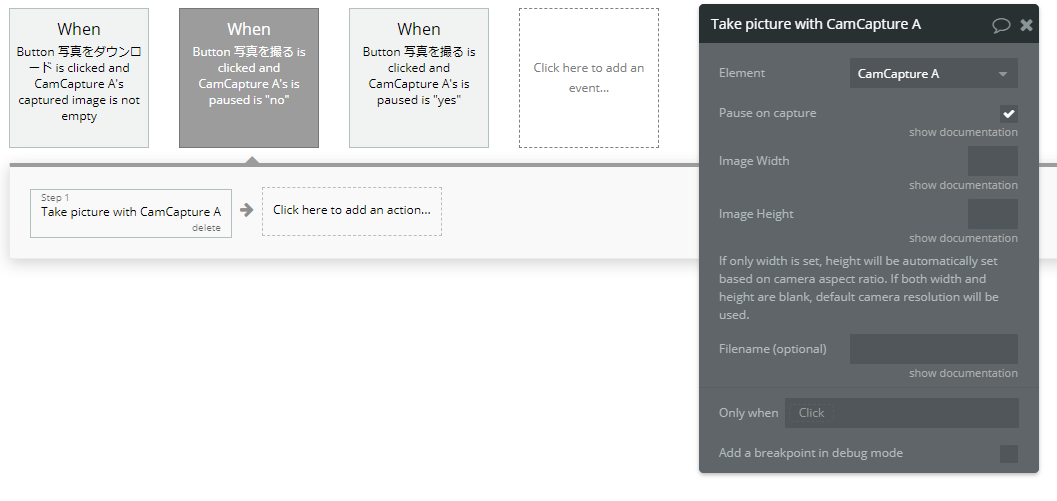1057x501 pixels.
Task: Show documentation under Image Width
Action: pos(963,185)
